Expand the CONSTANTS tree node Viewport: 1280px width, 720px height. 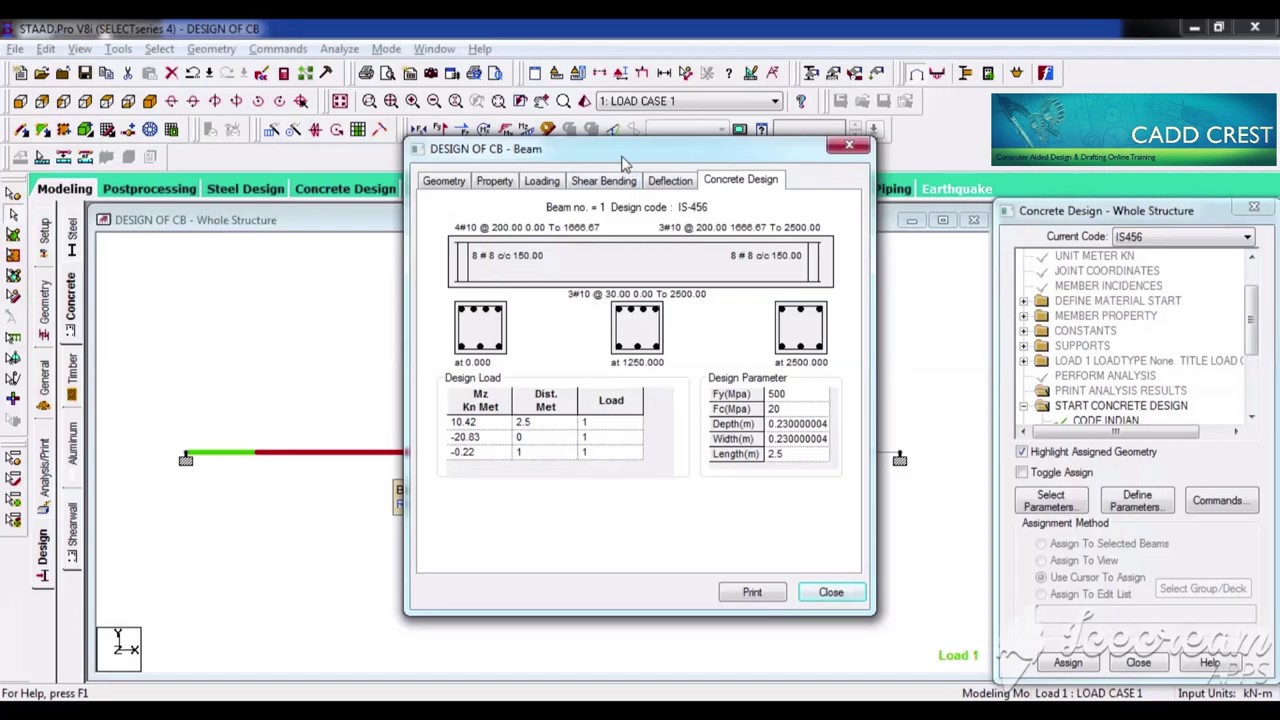(x=1023, y=331)
